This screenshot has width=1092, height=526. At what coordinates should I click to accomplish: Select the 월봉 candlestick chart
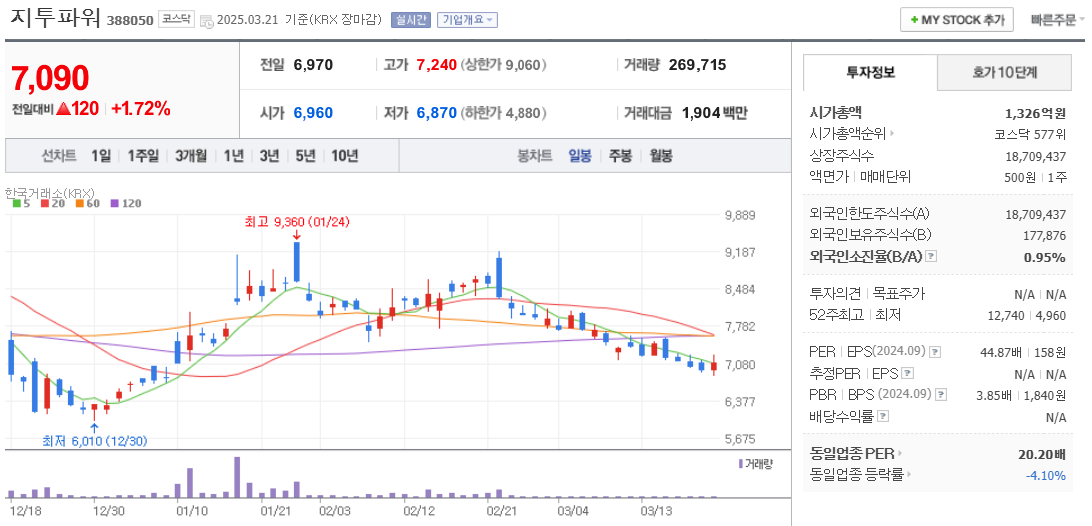pos(660,156)
